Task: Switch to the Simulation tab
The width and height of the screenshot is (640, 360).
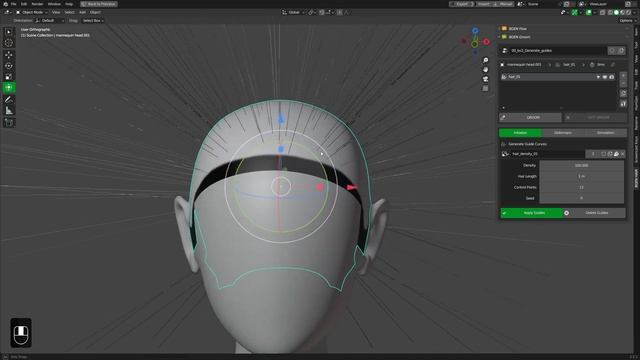Action: [605, 133]
